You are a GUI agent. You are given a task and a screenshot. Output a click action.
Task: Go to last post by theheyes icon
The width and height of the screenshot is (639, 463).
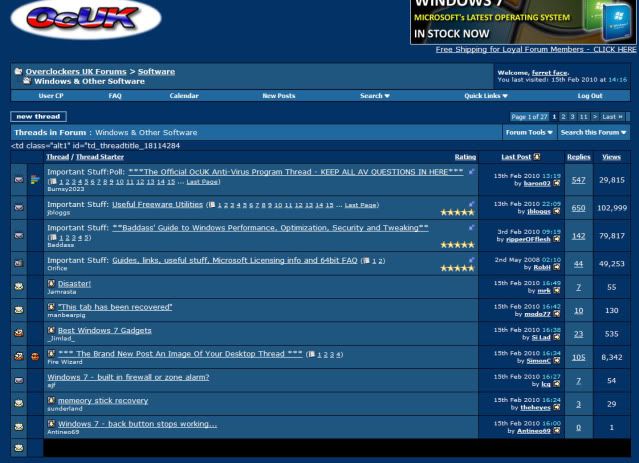(557, 408)
